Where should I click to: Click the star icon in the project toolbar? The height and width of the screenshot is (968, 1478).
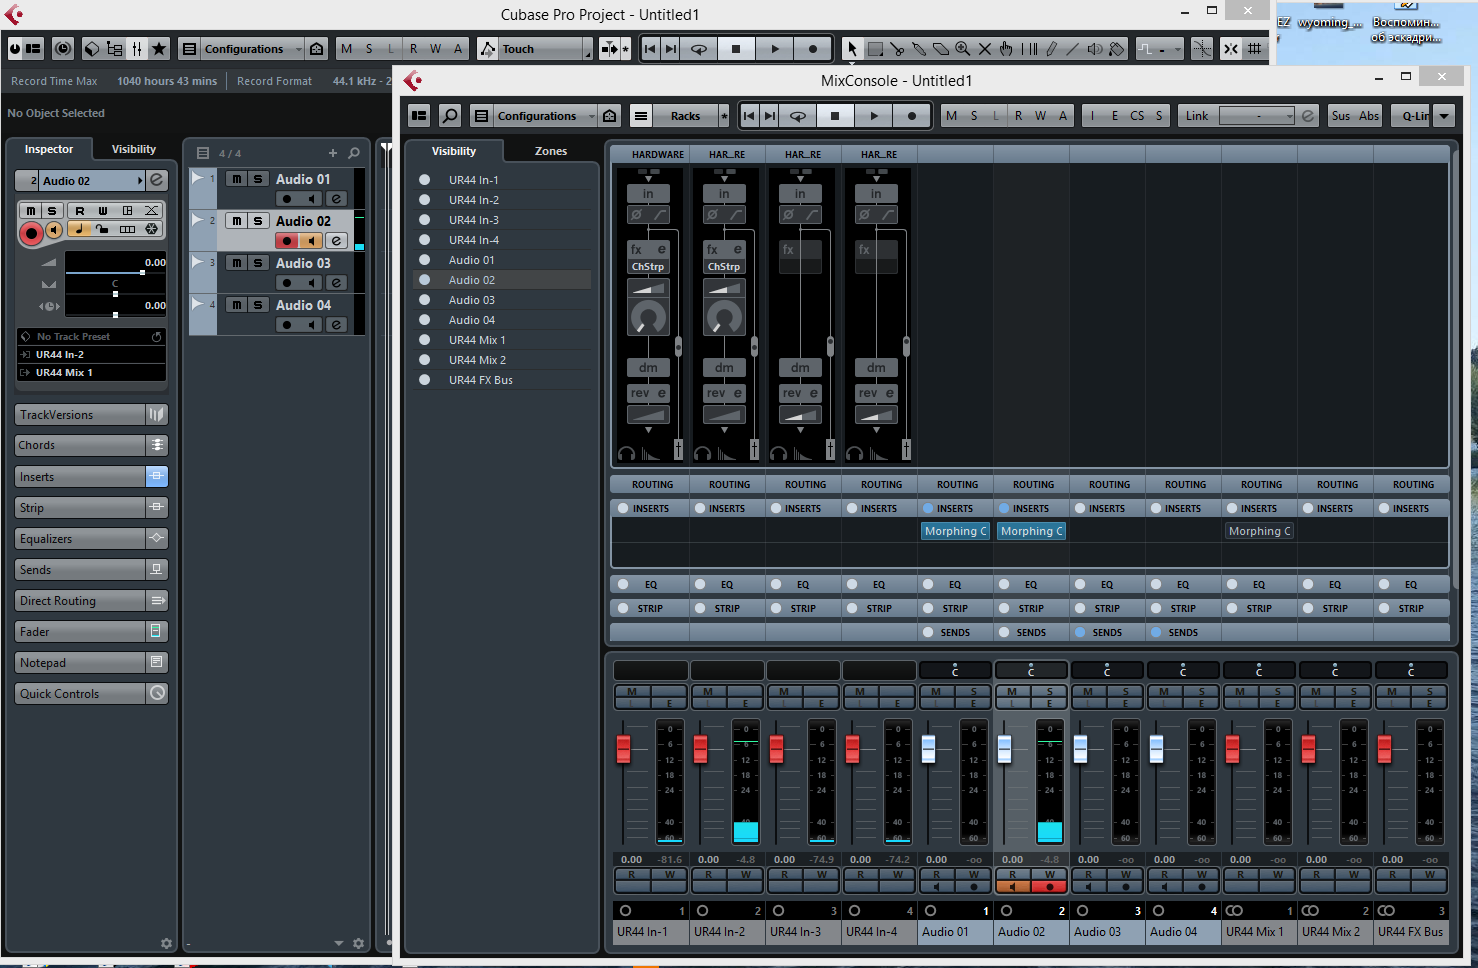(x=159, y=49)
